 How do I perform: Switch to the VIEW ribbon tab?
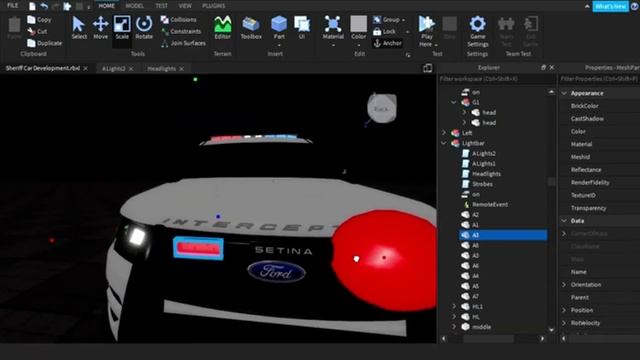tap(185, 6)
